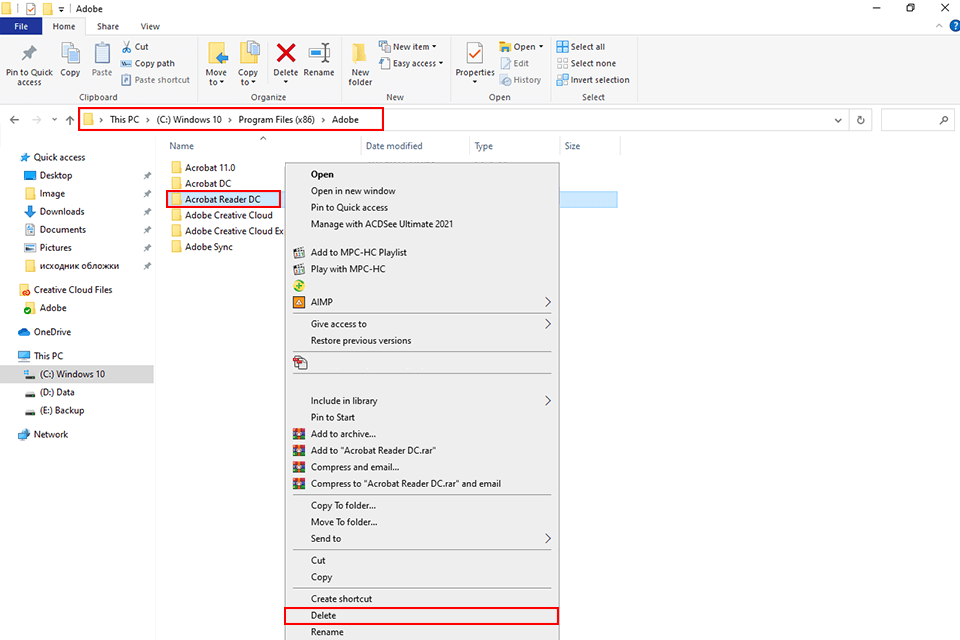This screenshot has height=640, width=960.
Task: Select the Acrobat DC folder
Action: (x=208, y=183)
